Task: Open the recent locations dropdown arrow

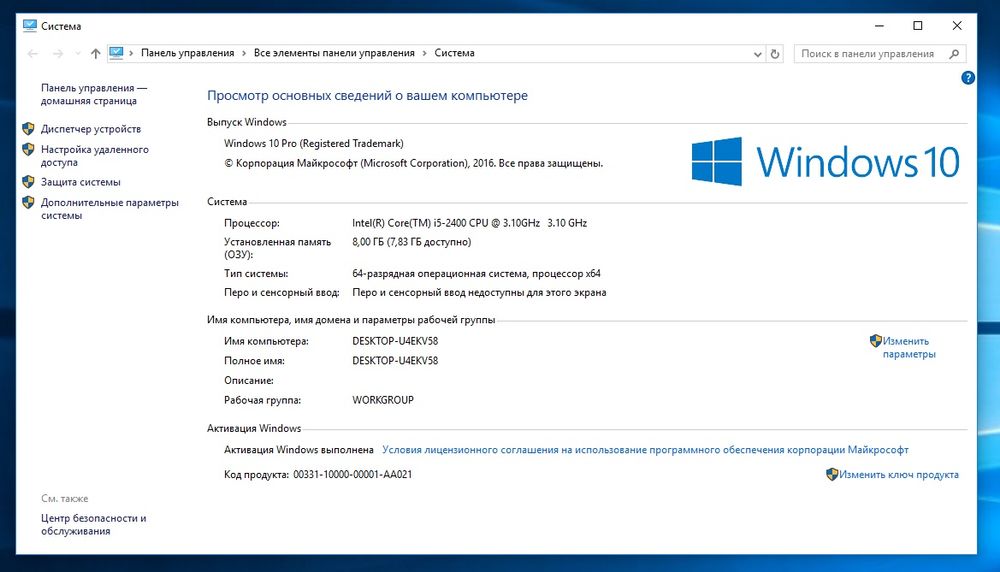Action: (78, 54)
